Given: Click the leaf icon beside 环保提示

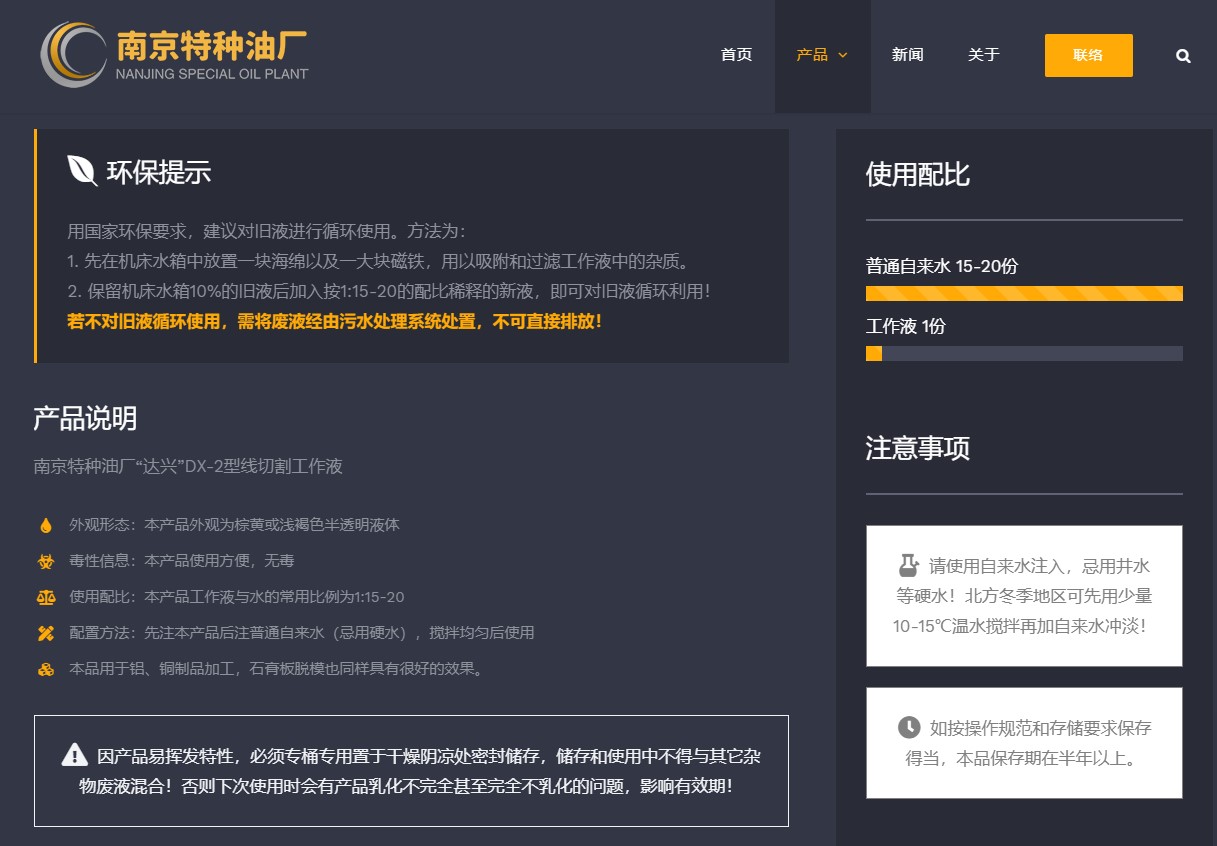Looking at the screenshot, I should point(82,171).
